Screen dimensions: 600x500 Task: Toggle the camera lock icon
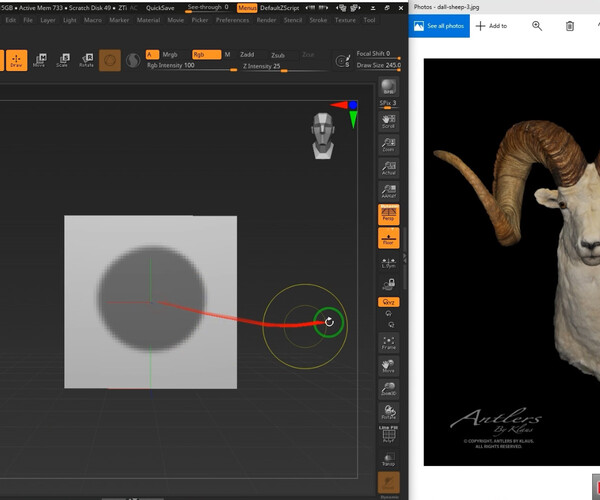coord(388,284)
